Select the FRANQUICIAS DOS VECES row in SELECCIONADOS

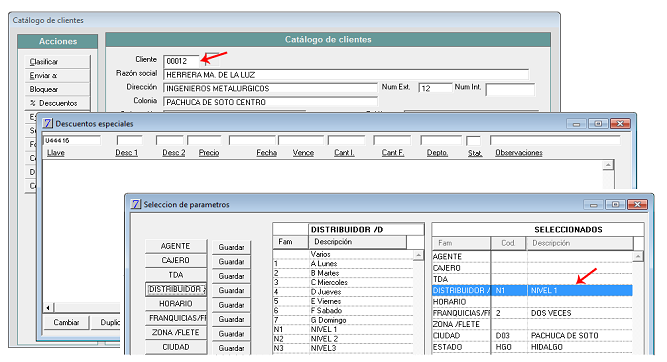(532, 313)
